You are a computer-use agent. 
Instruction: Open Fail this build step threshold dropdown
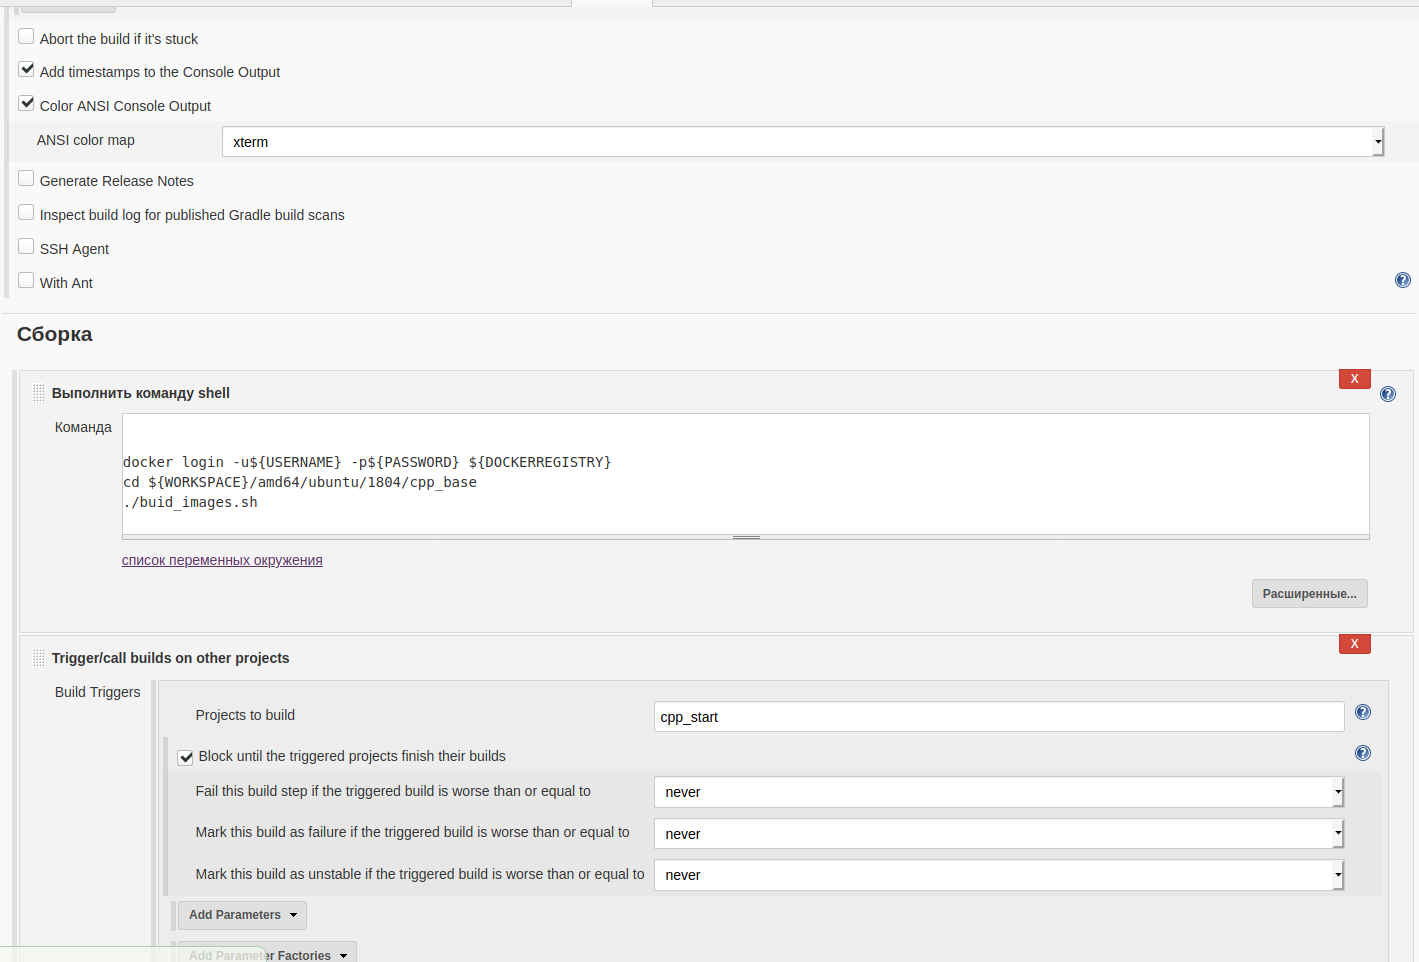pyautogui.click(x=998, y=792)
